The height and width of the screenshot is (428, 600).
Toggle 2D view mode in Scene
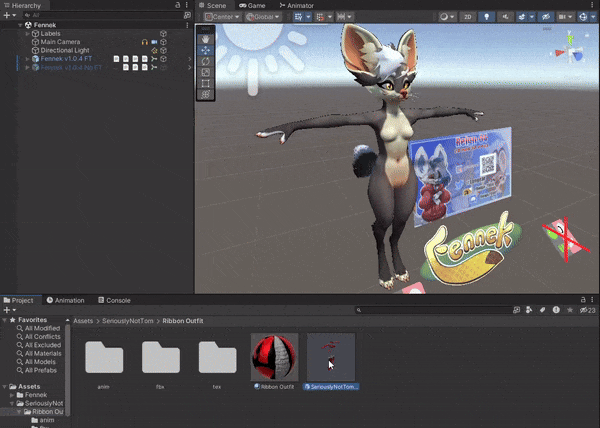coord(467,17)
